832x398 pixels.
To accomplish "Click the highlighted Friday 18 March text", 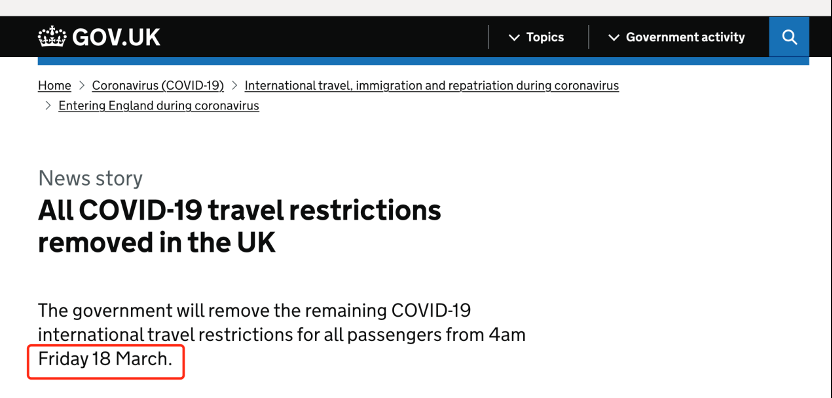I will point(105,359).
